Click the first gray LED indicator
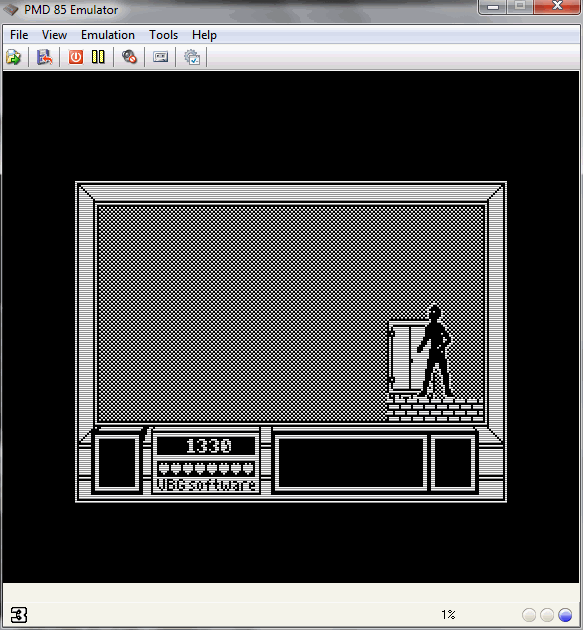 pyautogui.click(x=529, y=615)
